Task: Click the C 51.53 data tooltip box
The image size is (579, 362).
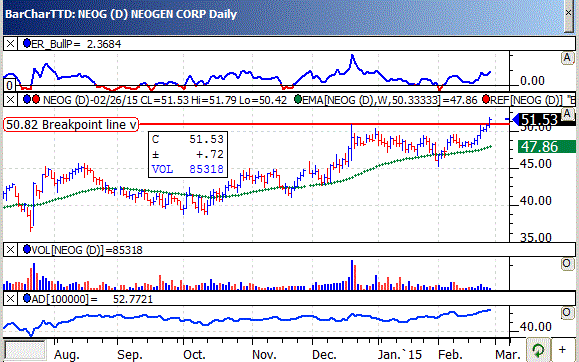Action: click(188, 154)
